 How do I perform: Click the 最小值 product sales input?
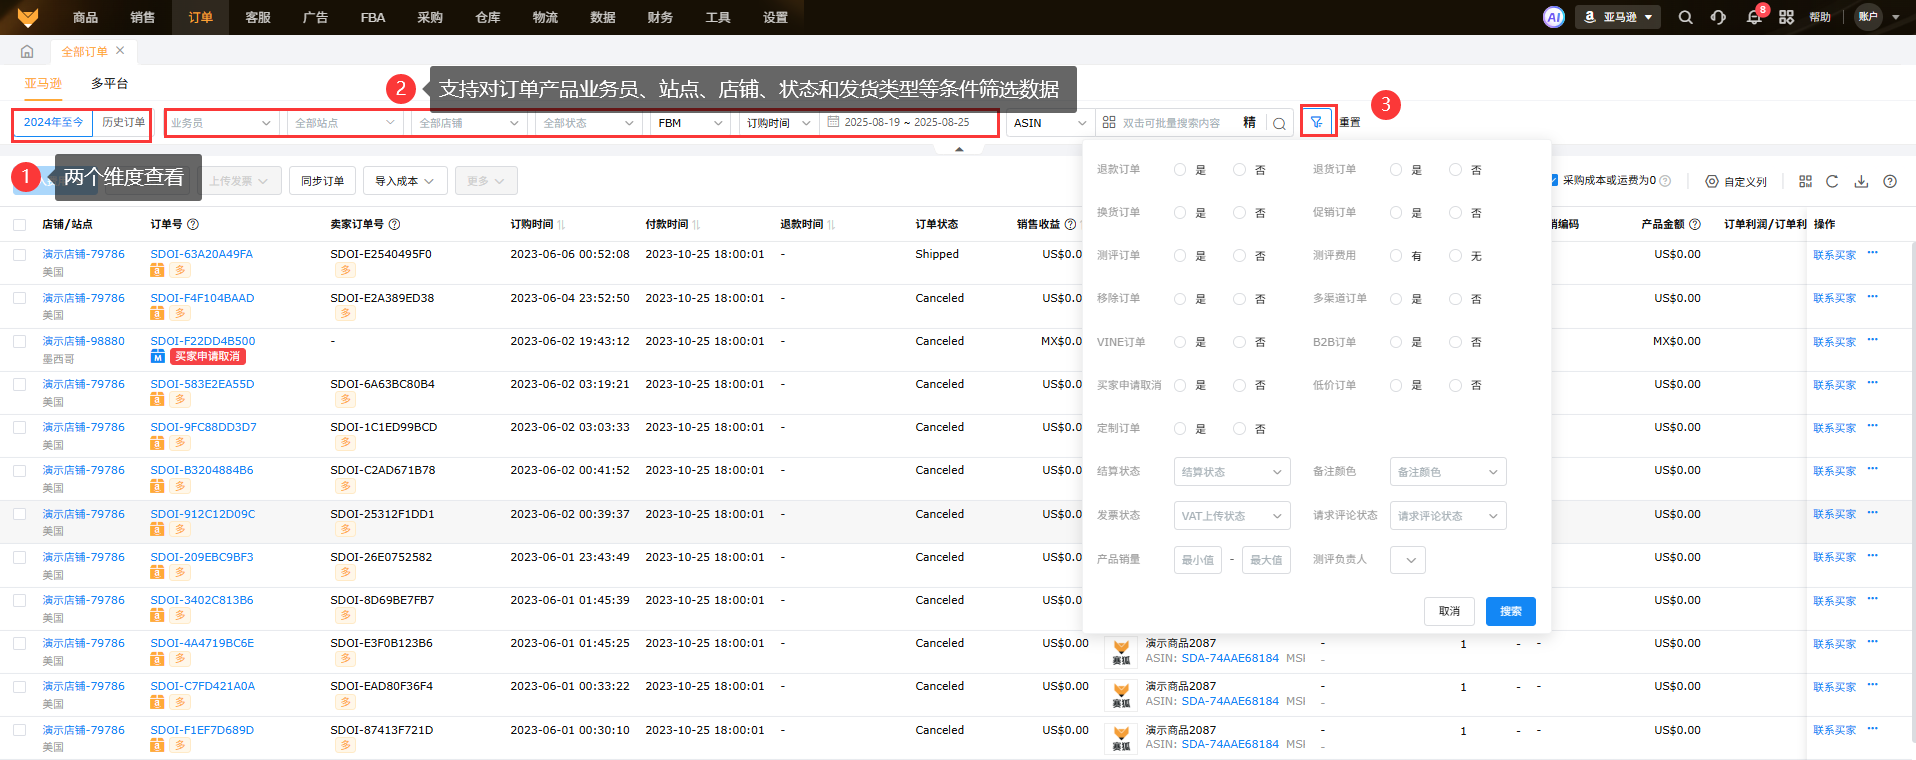pos(1197,560)
